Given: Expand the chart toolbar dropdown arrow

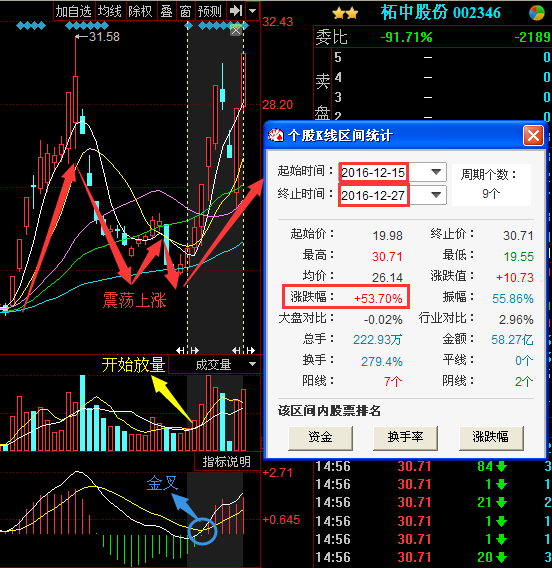Looking at the screenshot, I should point(252,11).
